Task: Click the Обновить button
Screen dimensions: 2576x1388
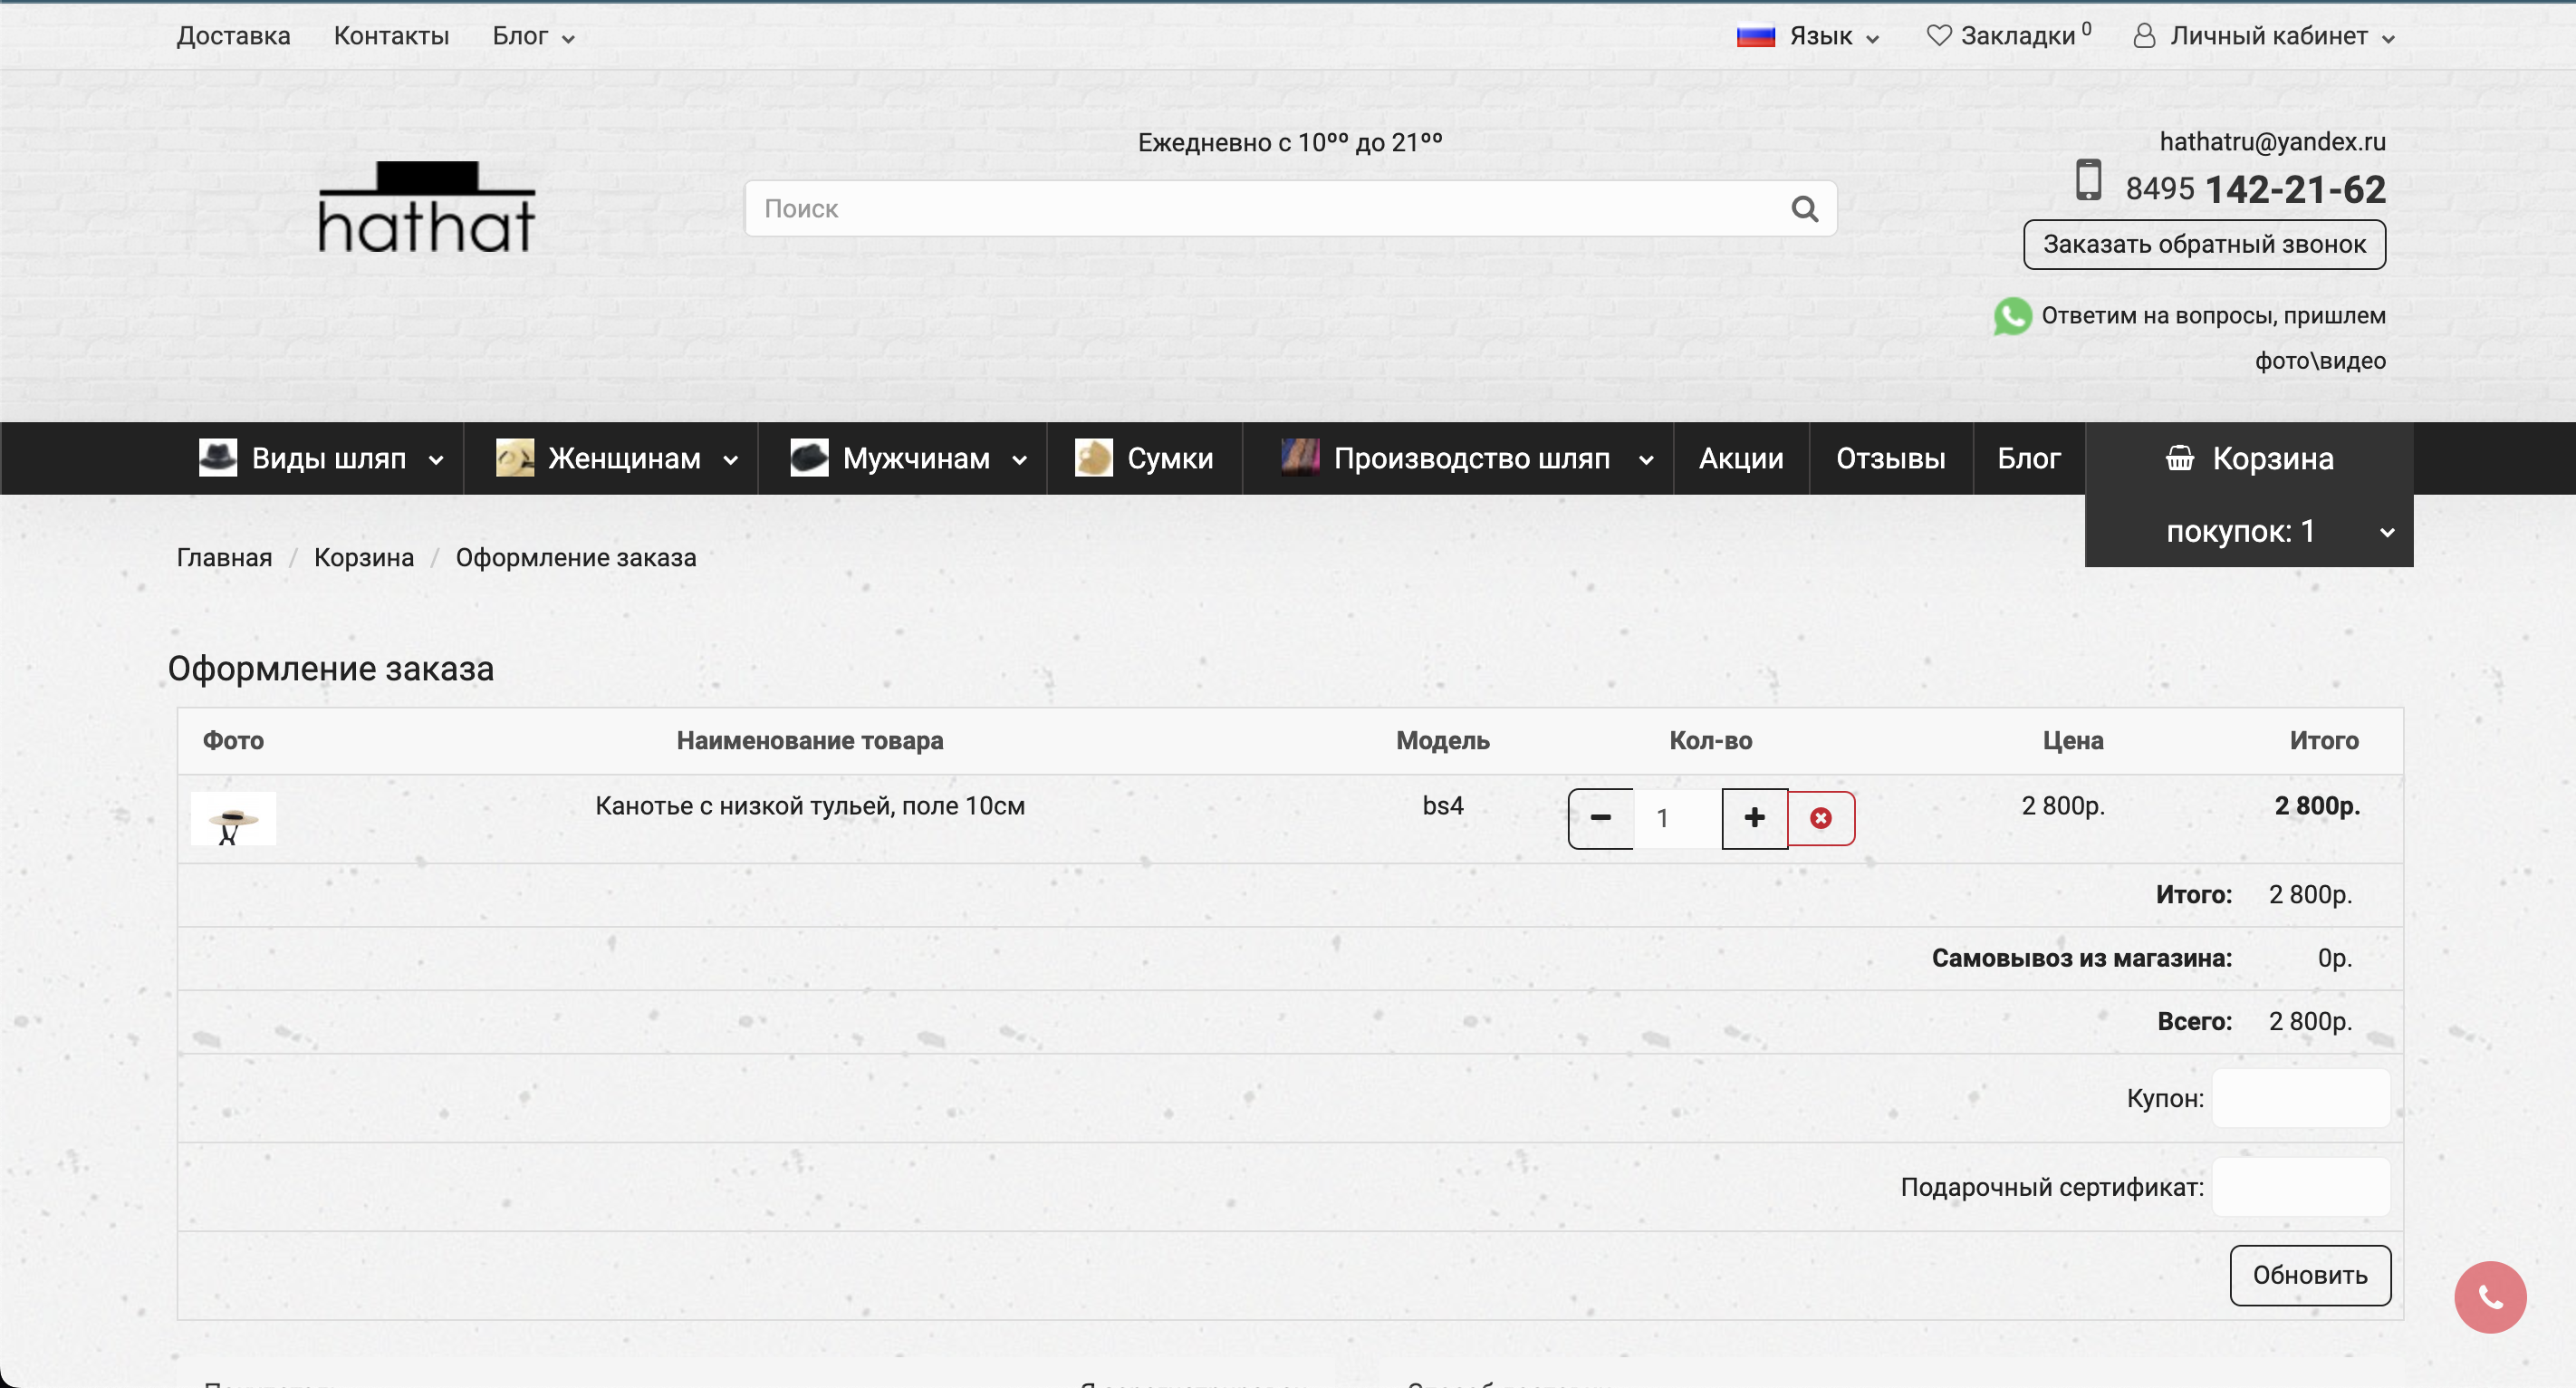Action: pyautogui.click(x=2310, y=1275)
